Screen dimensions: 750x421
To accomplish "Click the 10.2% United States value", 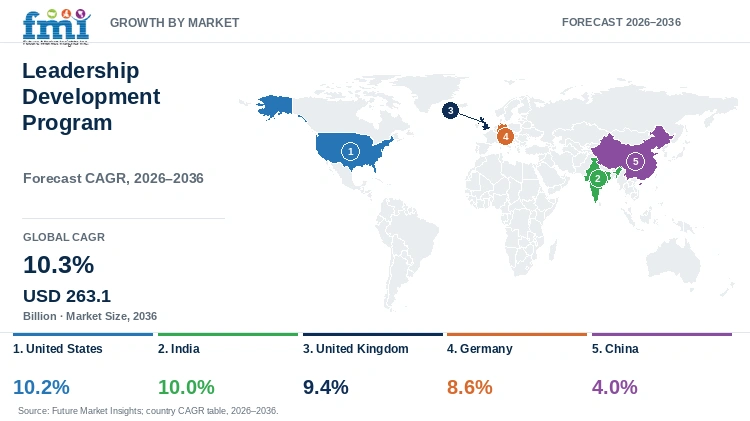I will click(41, 387).
